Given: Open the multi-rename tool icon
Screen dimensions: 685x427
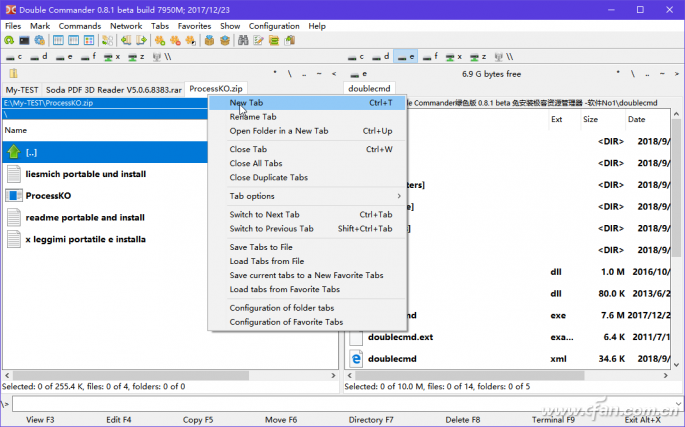Looking at the screenshot, I should coord(259,41).
